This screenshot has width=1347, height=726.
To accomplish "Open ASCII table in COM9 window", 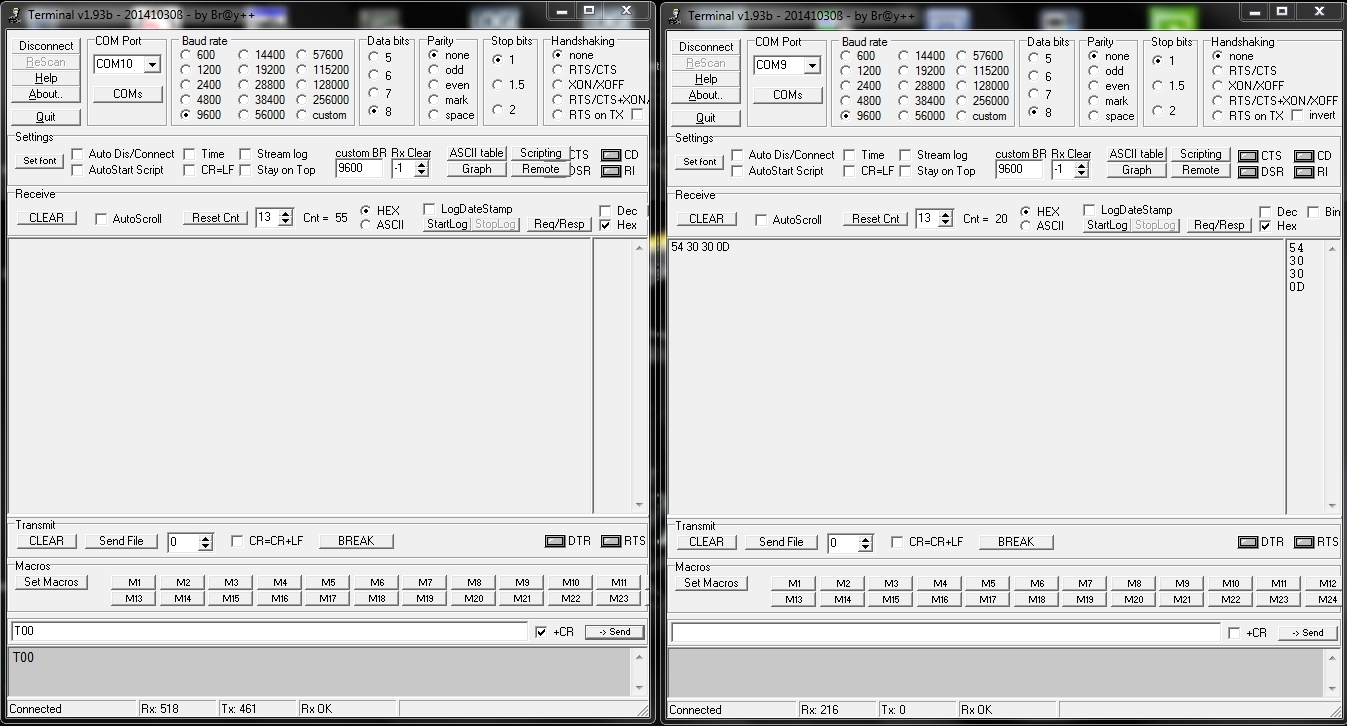I will pyautogui.click(x=1137, y=154).
